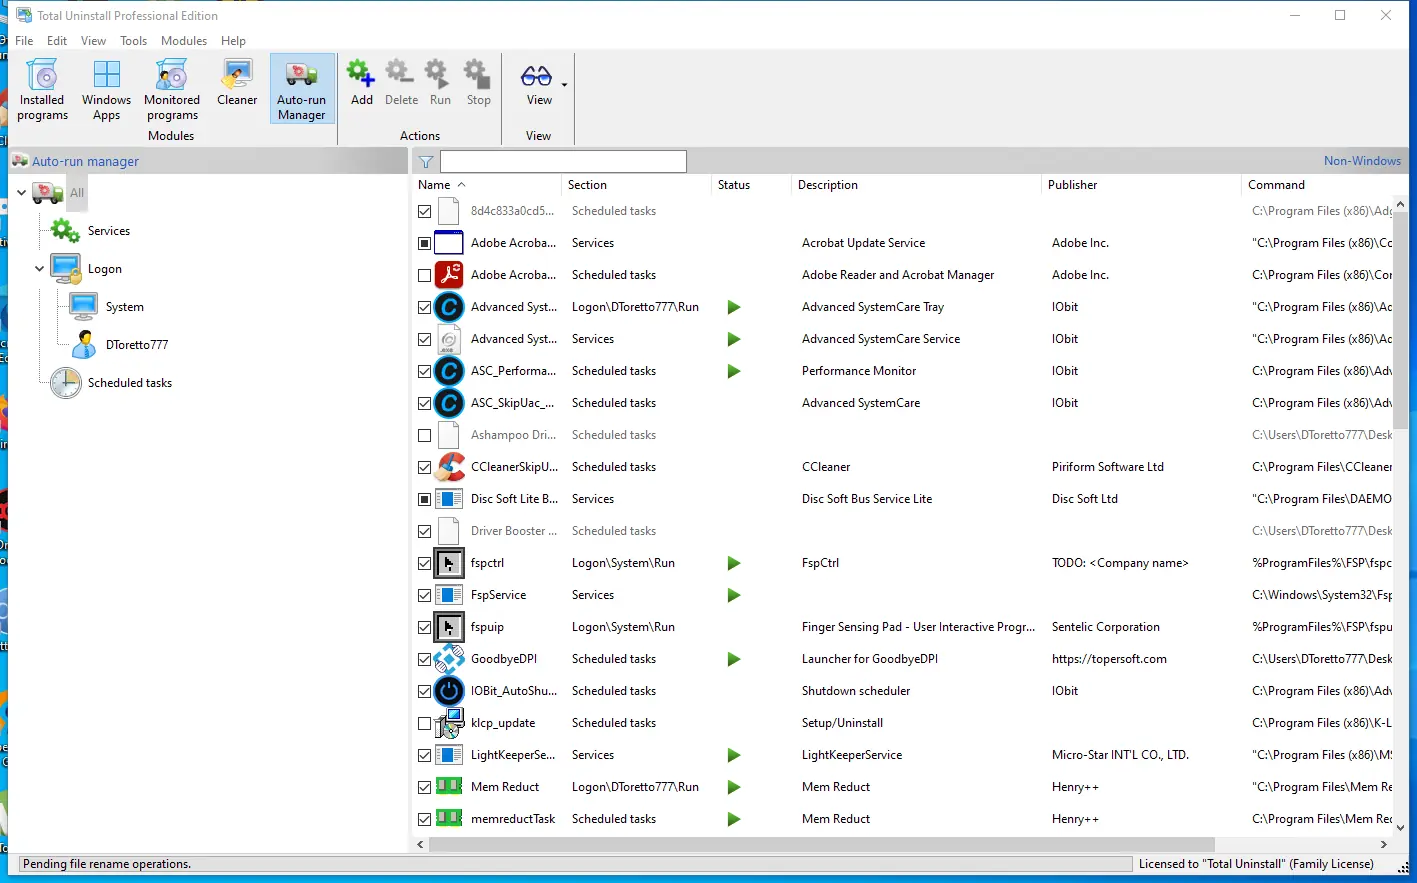Enable the Adobe Acrobat Scheduled tasks checkbox
The width and height of the screenshot is (1417, 883).
click(425, 275)
